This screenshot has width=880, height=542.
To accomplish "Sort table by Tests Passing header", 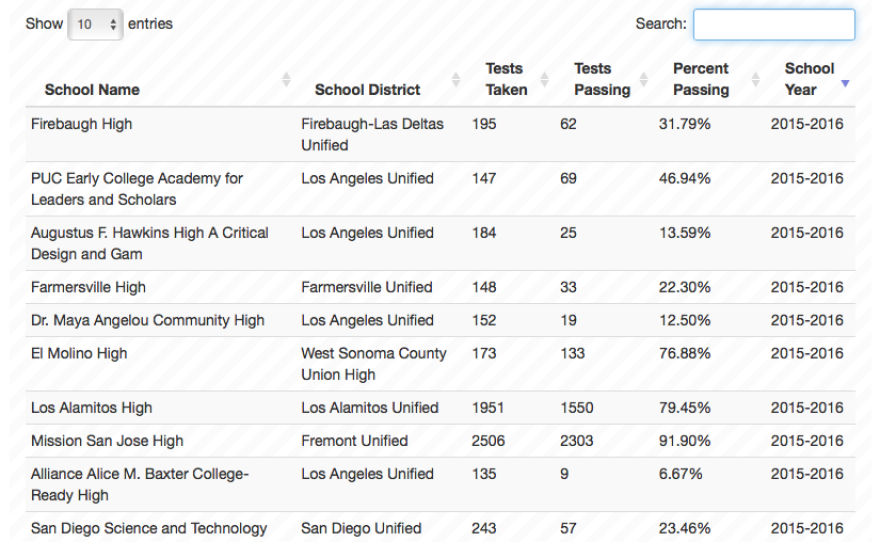I will (x=602, y=79).
